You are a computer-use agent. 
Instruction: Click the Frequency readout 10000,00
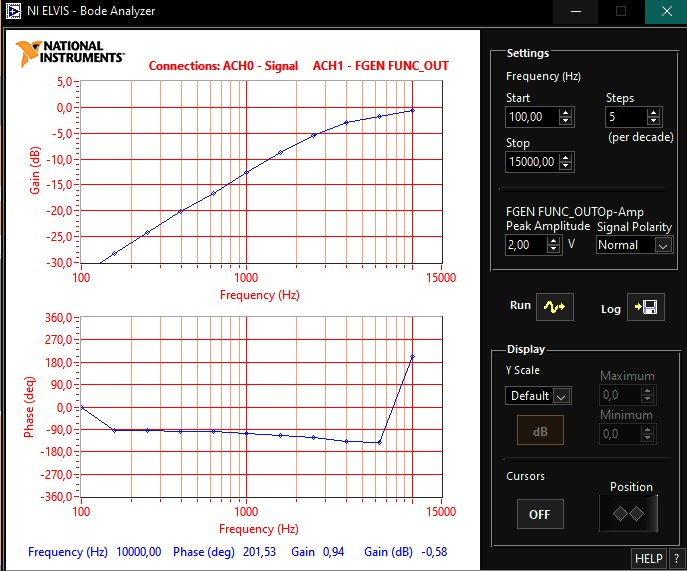138,552
